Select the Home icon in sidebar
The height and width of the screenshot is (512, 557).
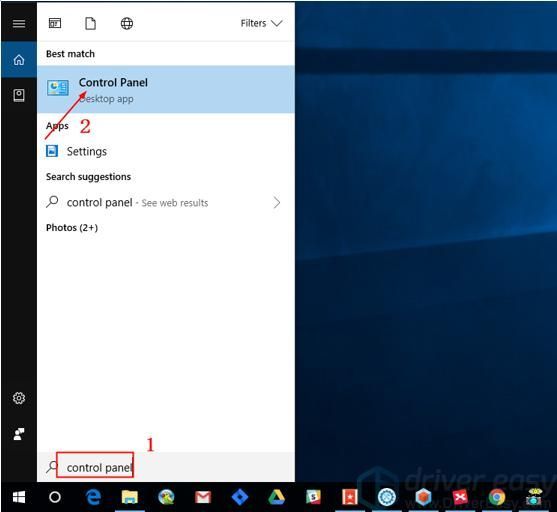[x=19, y=59]
